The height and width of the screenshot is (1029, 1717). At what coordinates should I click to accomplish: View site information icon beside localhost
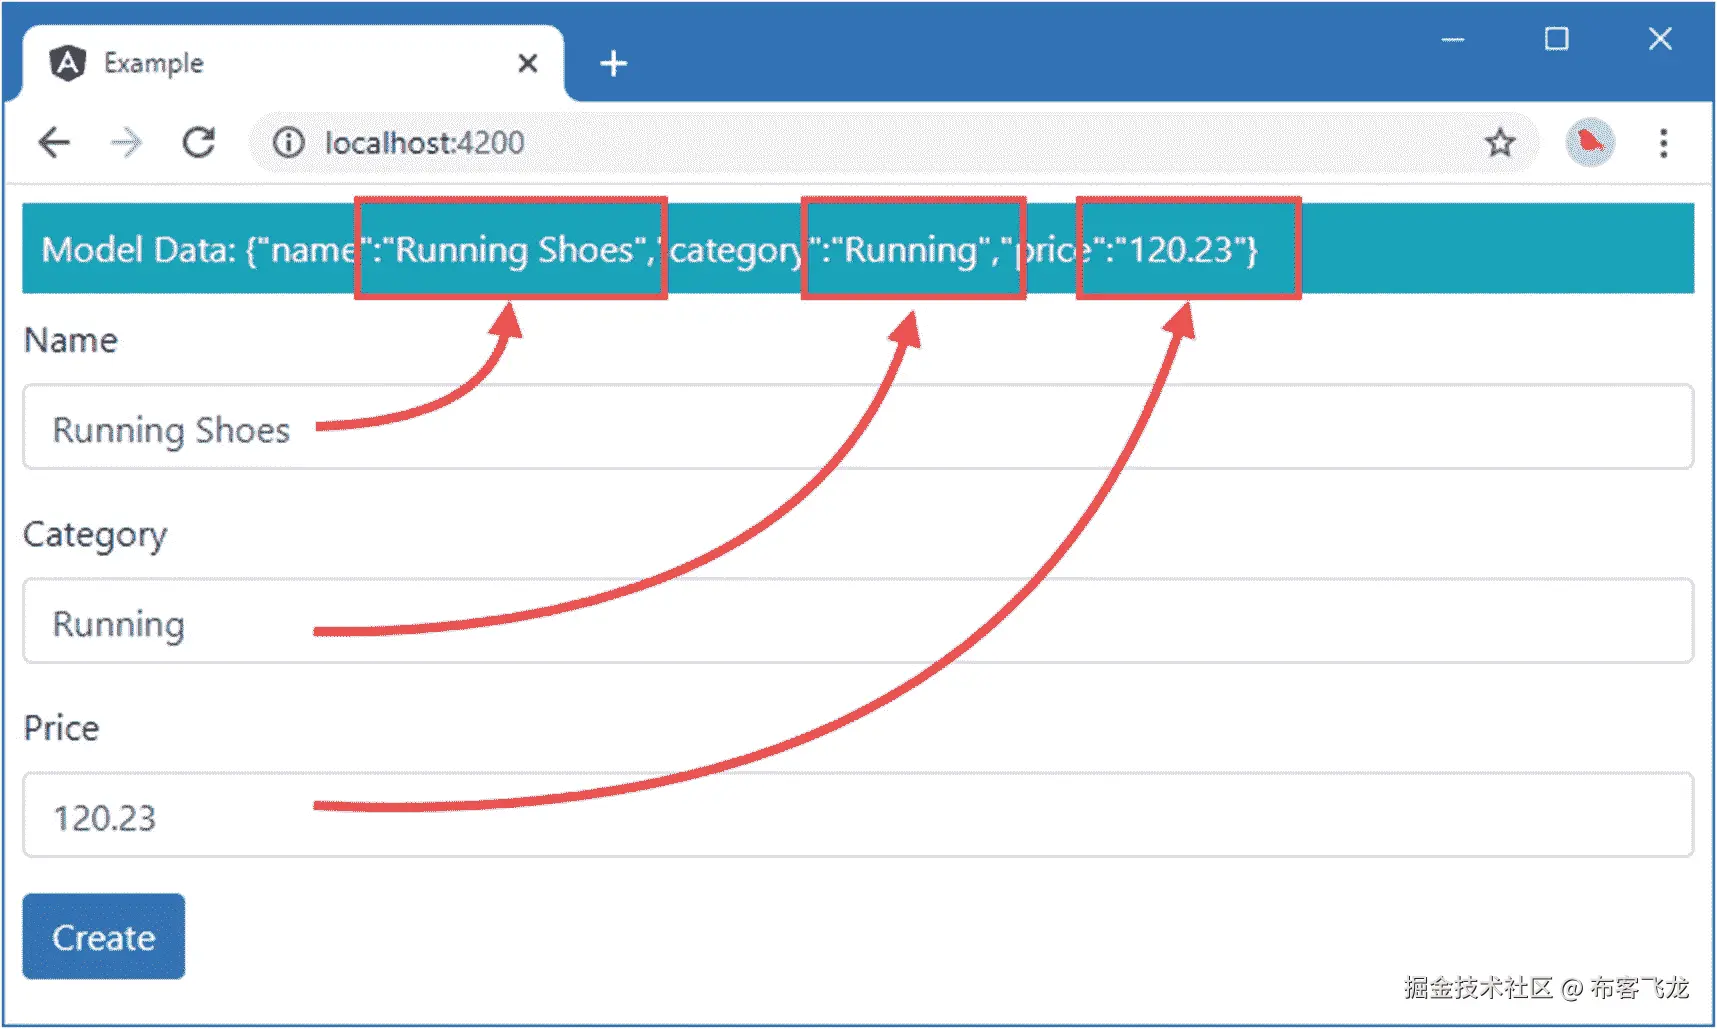[x=289, y=143]
